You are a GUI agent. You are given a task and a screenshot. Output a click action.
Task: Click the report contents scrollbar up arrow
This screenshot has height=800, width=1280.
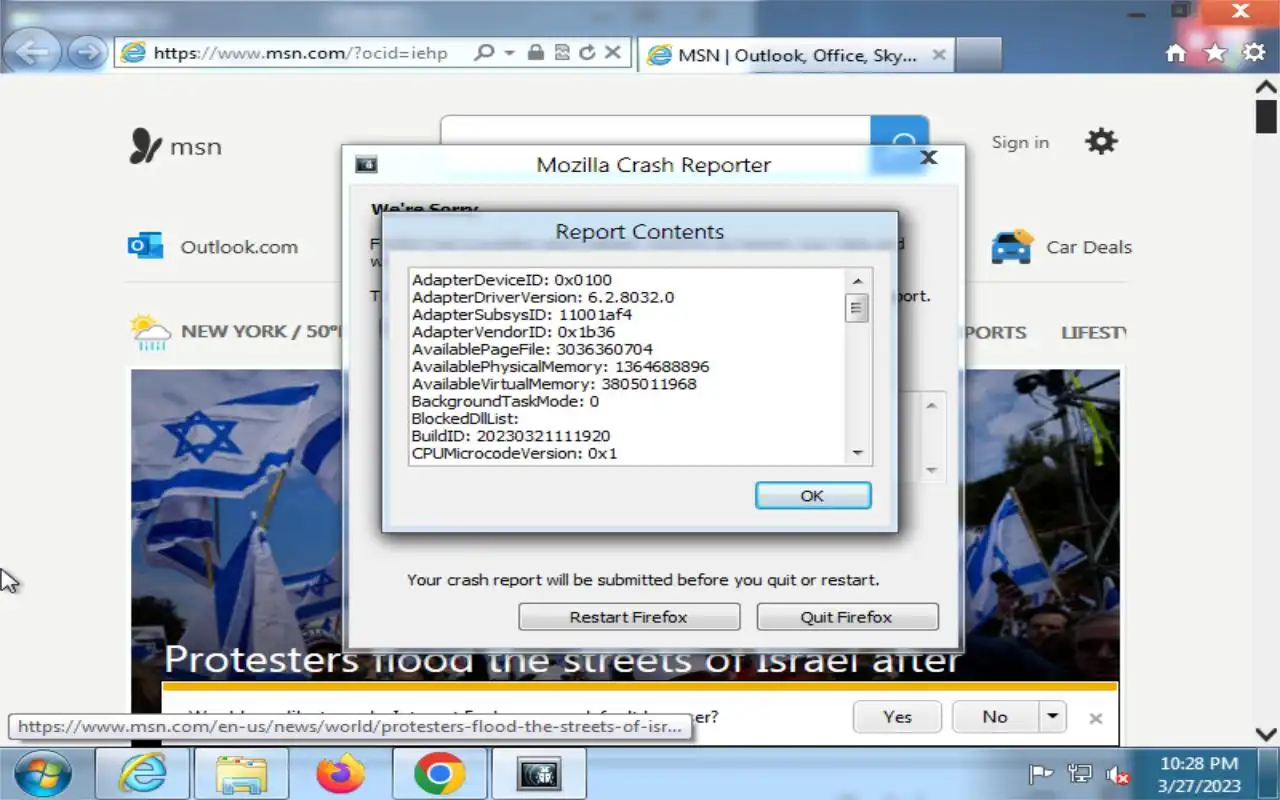857,281
